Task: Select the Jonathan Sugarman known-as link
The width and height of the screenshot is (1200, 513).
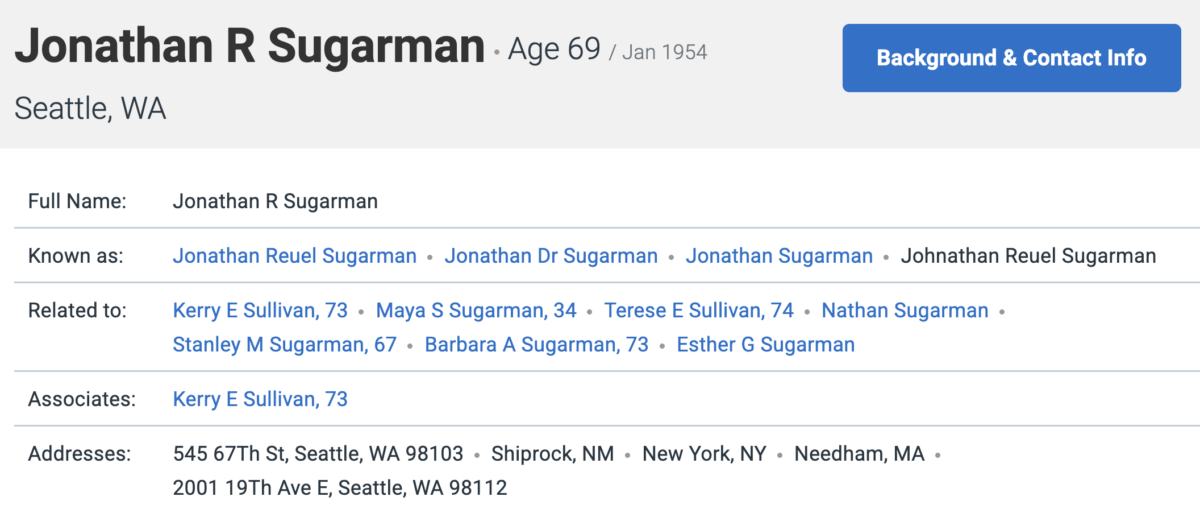Action: coord(779,256)
